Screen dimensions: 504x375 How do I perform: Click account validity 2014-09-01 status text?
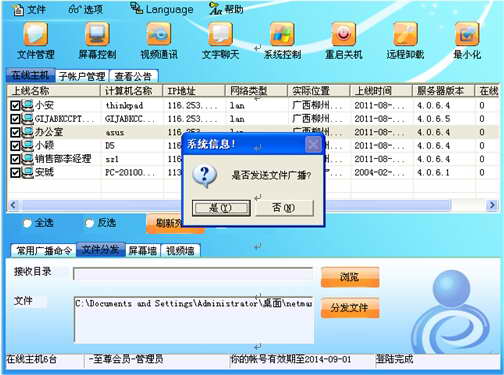point(291,359)
